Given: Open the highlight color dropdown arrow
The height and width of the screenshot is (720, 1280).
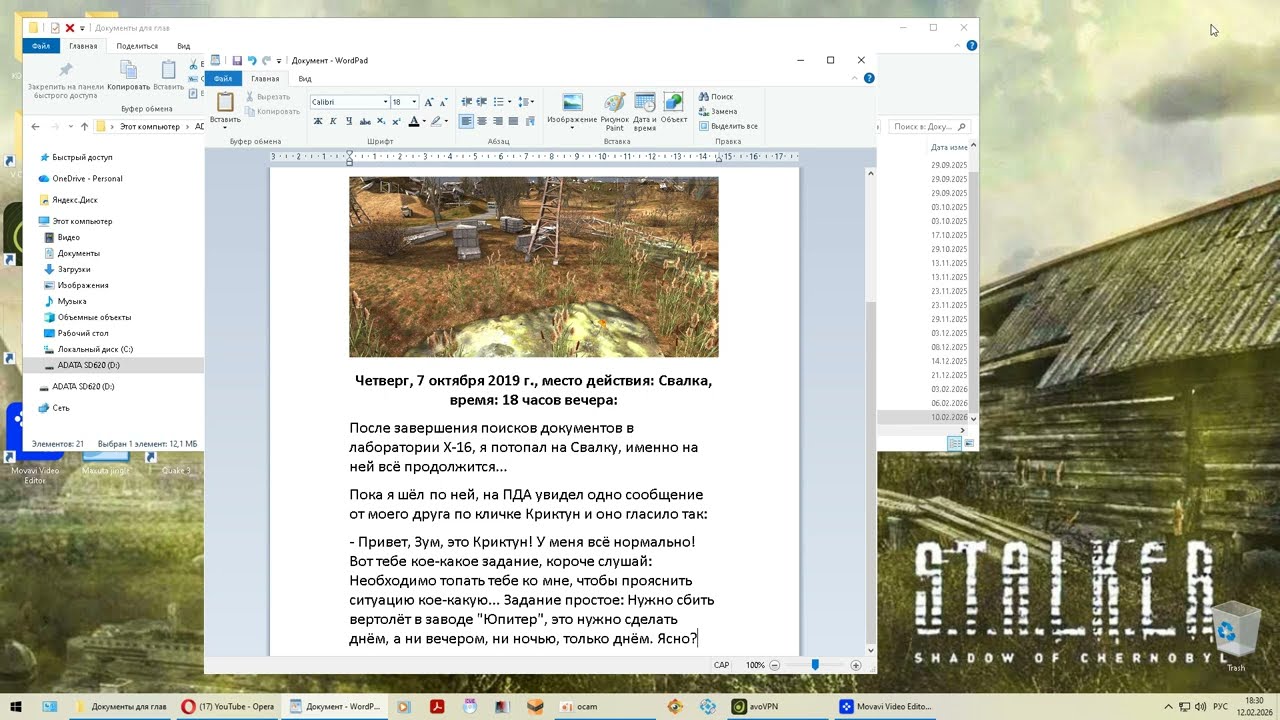Looking at the screenshot, I should point(447,121).
